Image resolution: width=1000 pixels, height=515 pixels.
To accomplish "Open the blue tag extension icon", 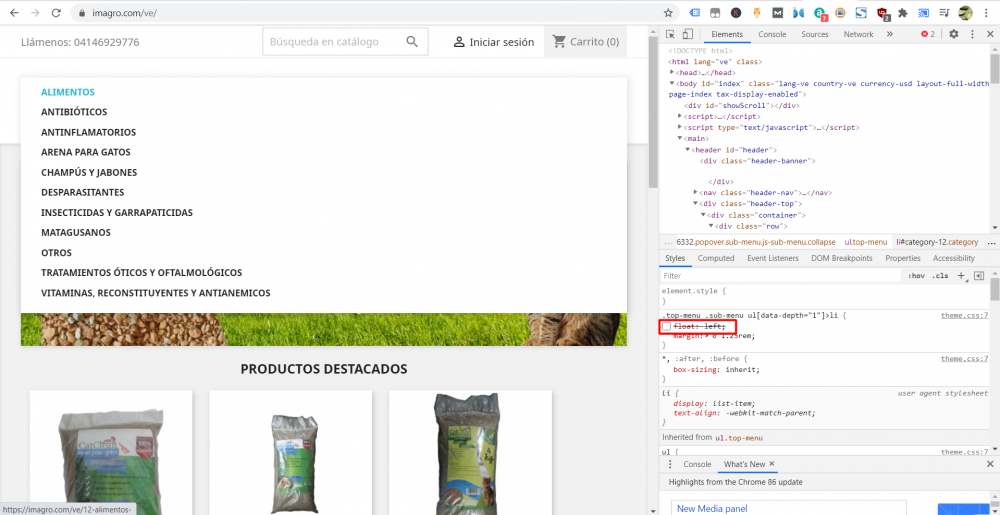I will click(695, 13).
